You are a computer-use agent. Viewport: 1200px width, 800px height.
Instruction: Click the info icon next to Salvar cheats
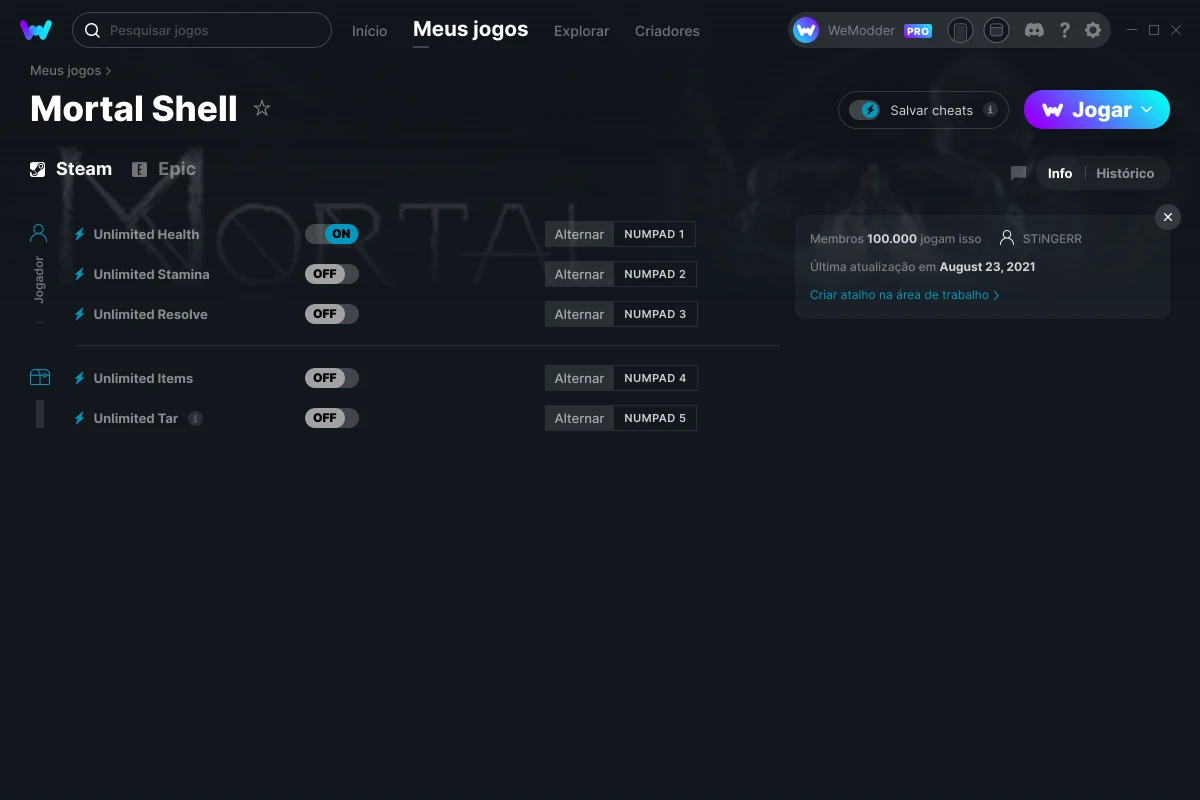pyautogui.click(x=990, y=110)
